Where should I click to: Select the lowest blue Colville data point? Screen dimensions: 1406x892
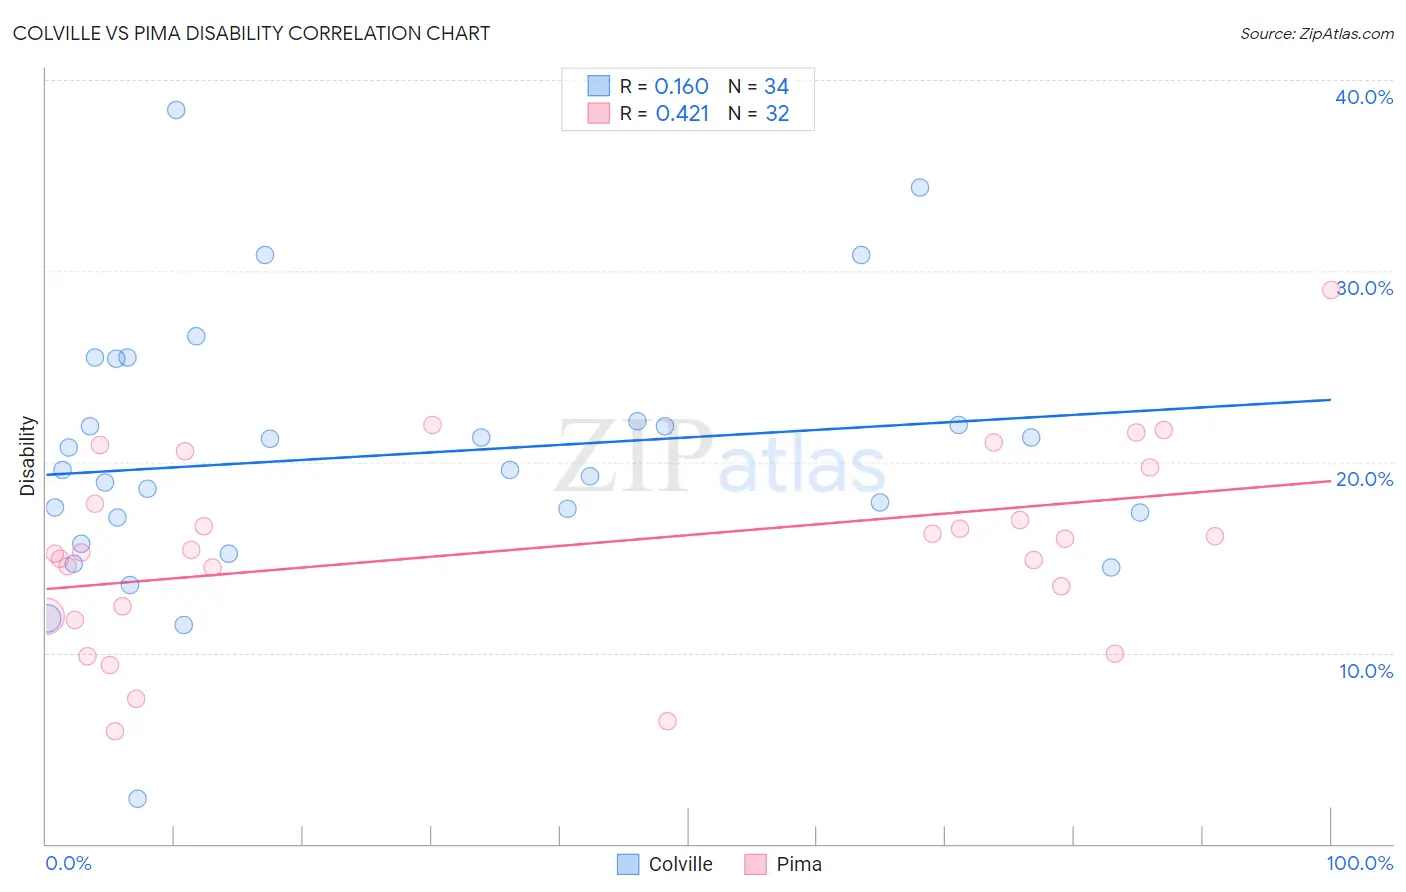(x=138, y=798)
